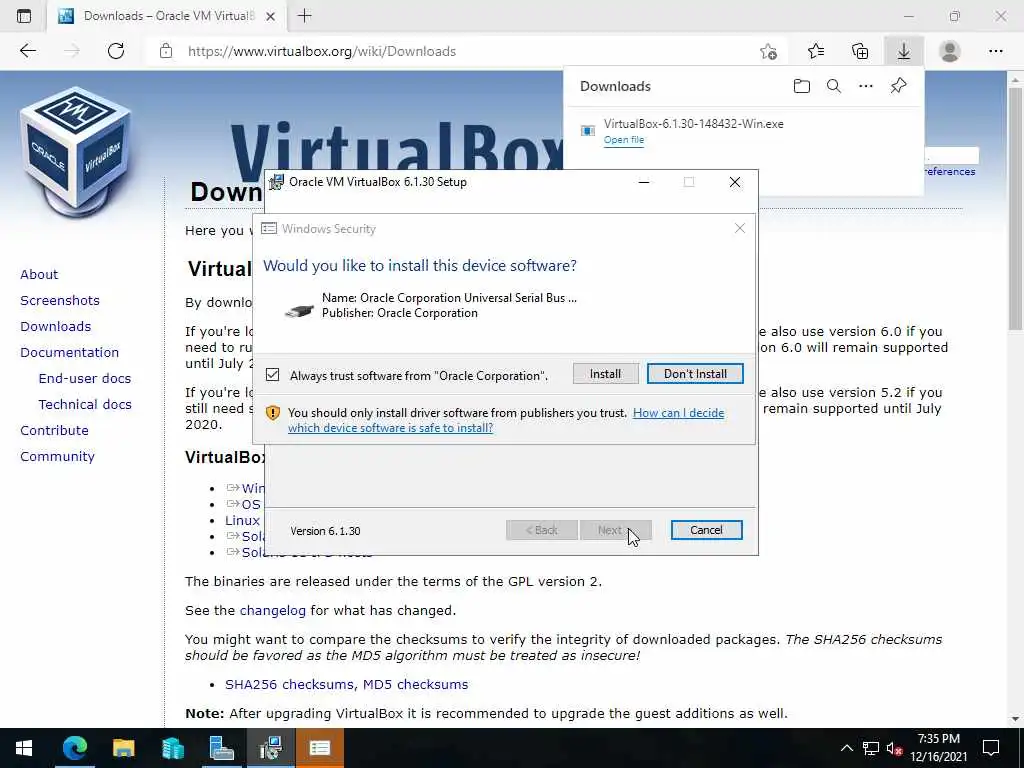
Task: Click Don't Install button
Action: tap(695, 374)
